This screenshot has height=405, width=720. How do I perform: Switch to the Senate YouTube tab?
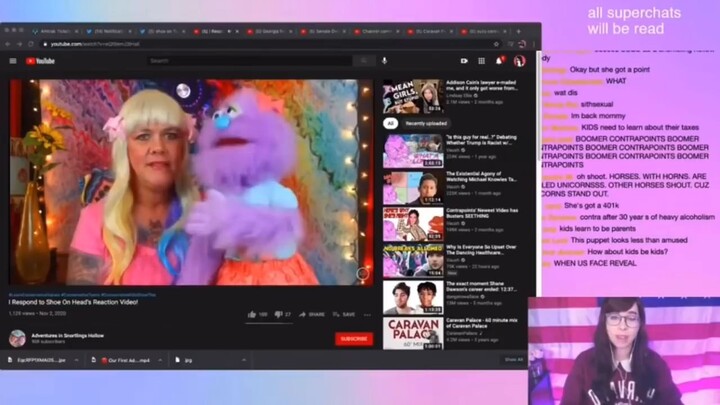(324, 31)
